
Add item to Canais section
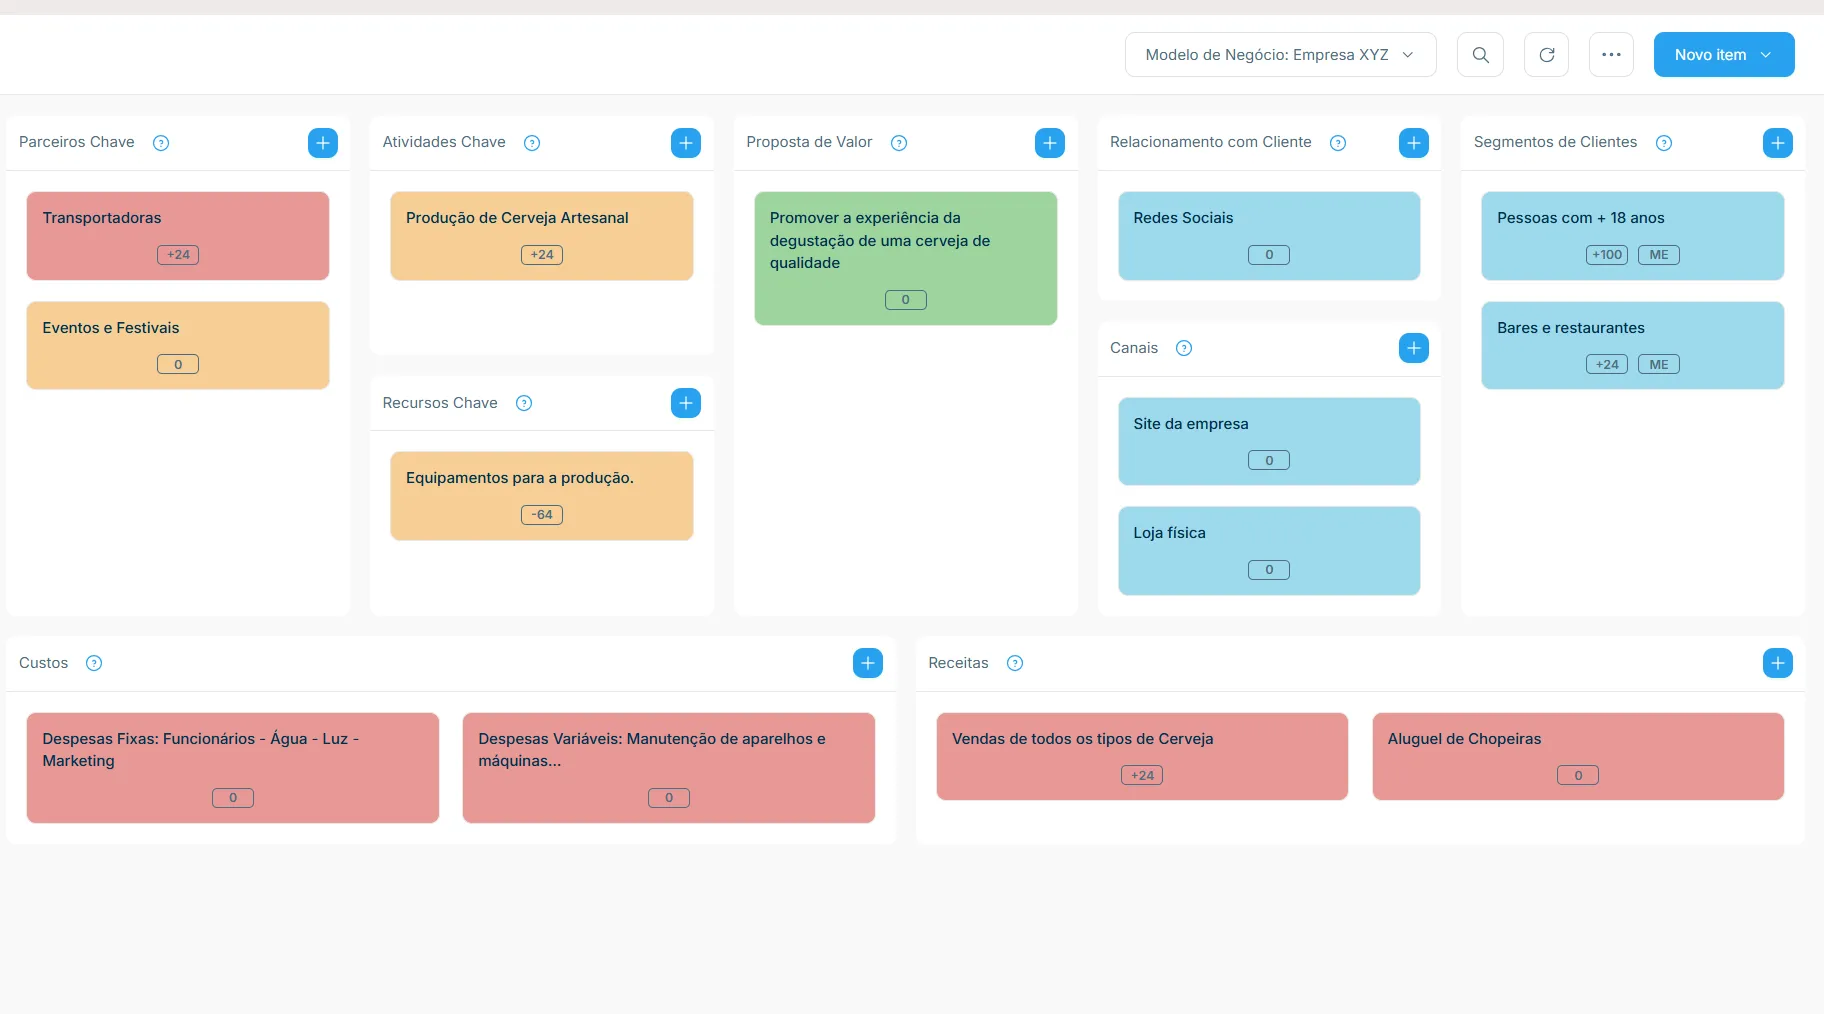1414,348
